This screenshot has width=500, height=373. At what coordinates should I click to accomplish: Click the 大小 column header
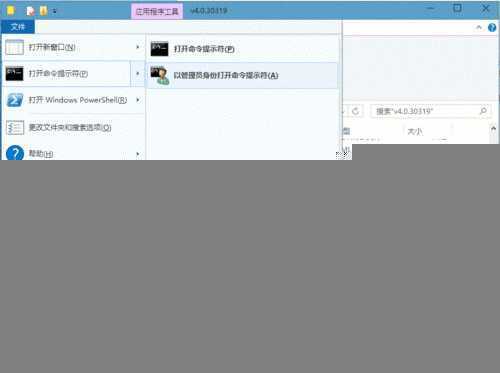point(415,132)
